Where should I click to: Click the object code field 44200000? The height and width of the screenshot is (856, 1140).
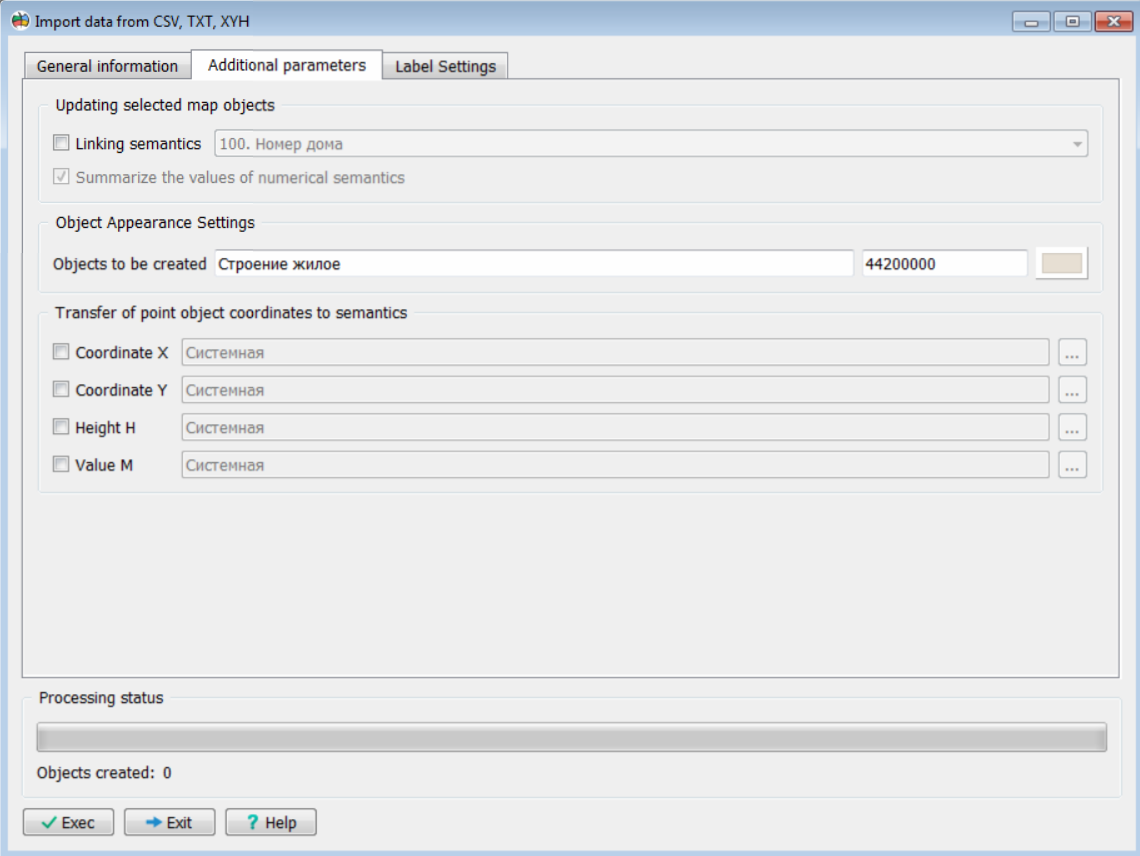pos(944,265)
